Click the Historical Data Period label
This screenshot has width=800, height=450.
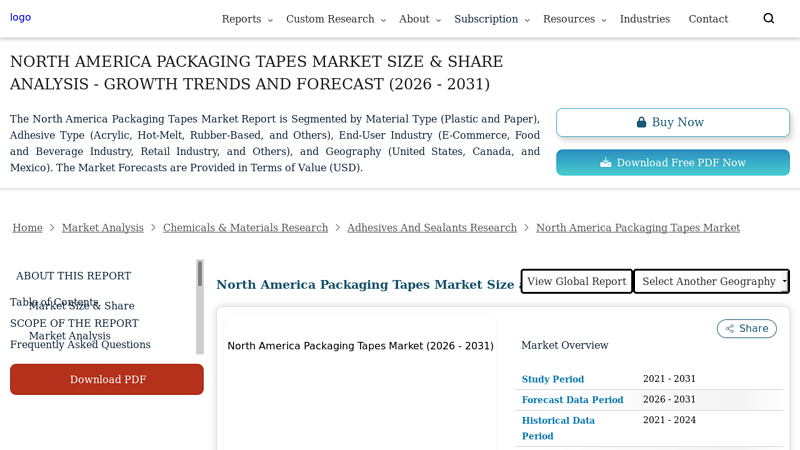click(x=558, y=428)
